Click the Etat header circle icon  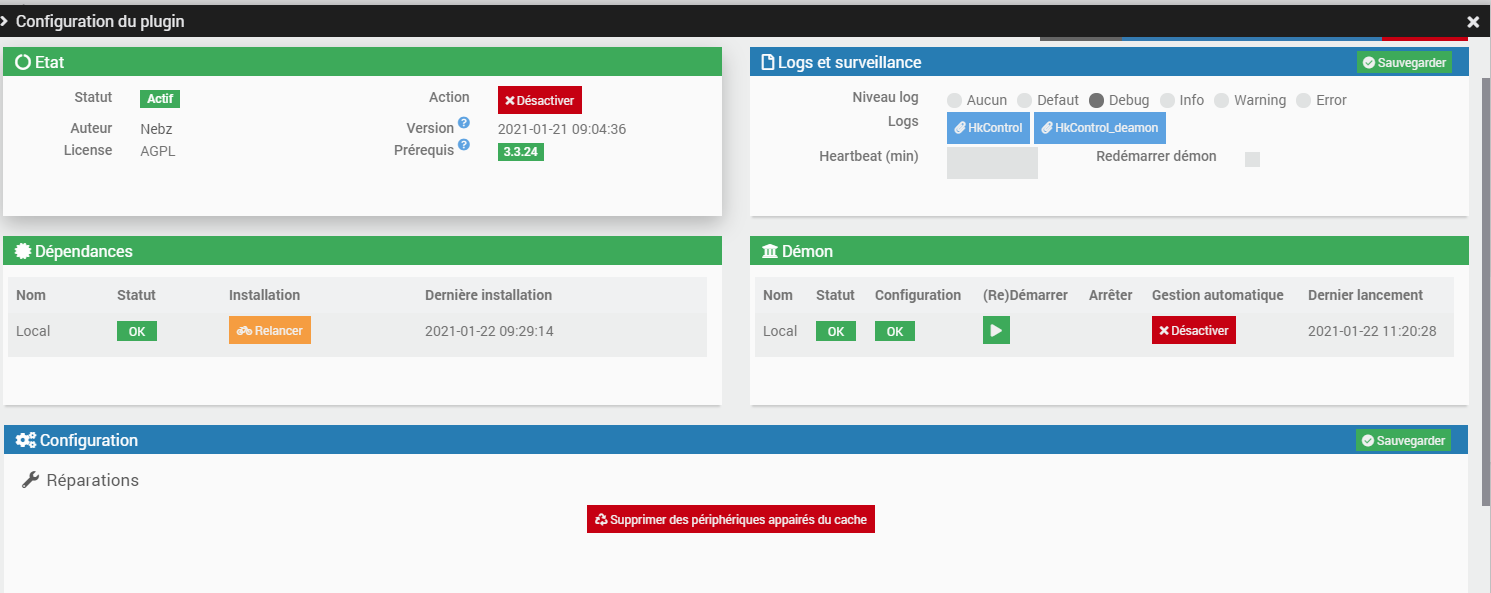click(x=23, y=62)
